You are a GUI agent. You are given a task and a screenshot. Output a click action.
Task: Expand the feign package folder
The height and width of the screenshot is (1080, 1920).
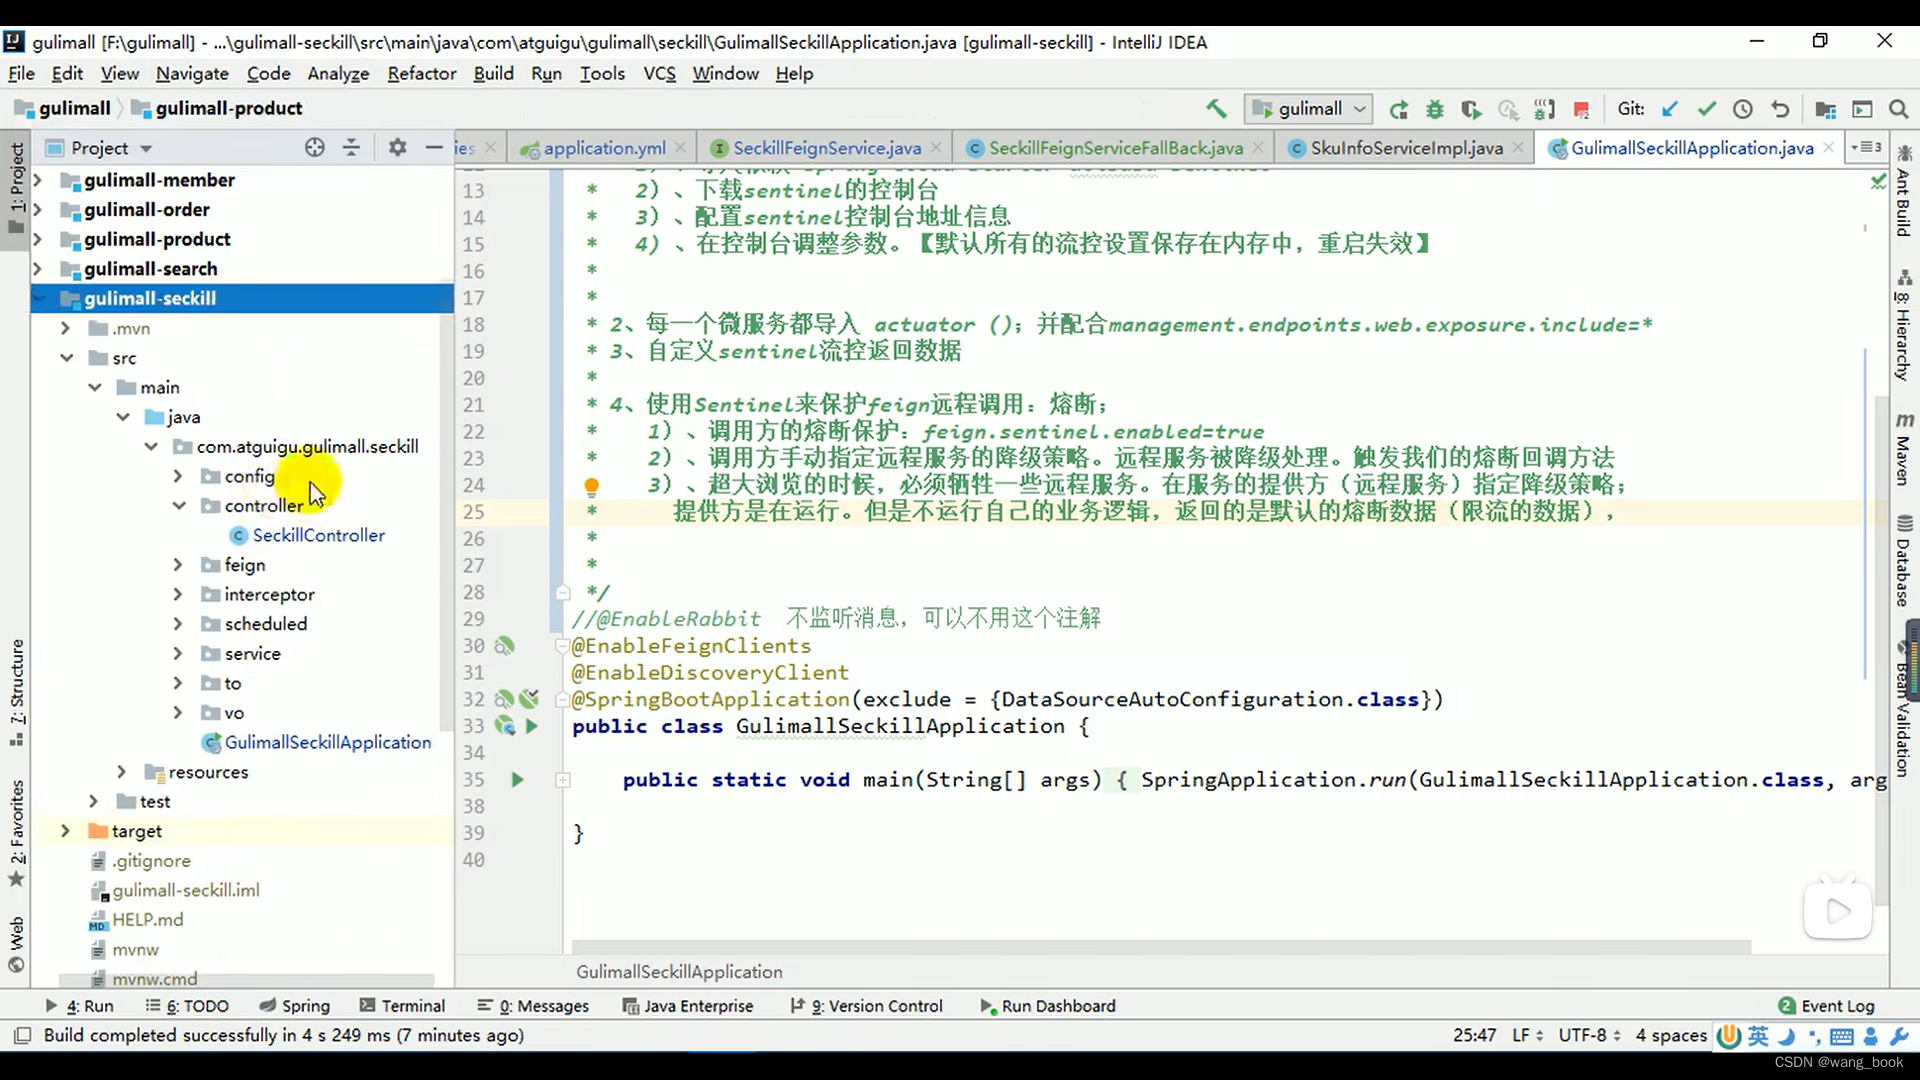click(179, 564)
